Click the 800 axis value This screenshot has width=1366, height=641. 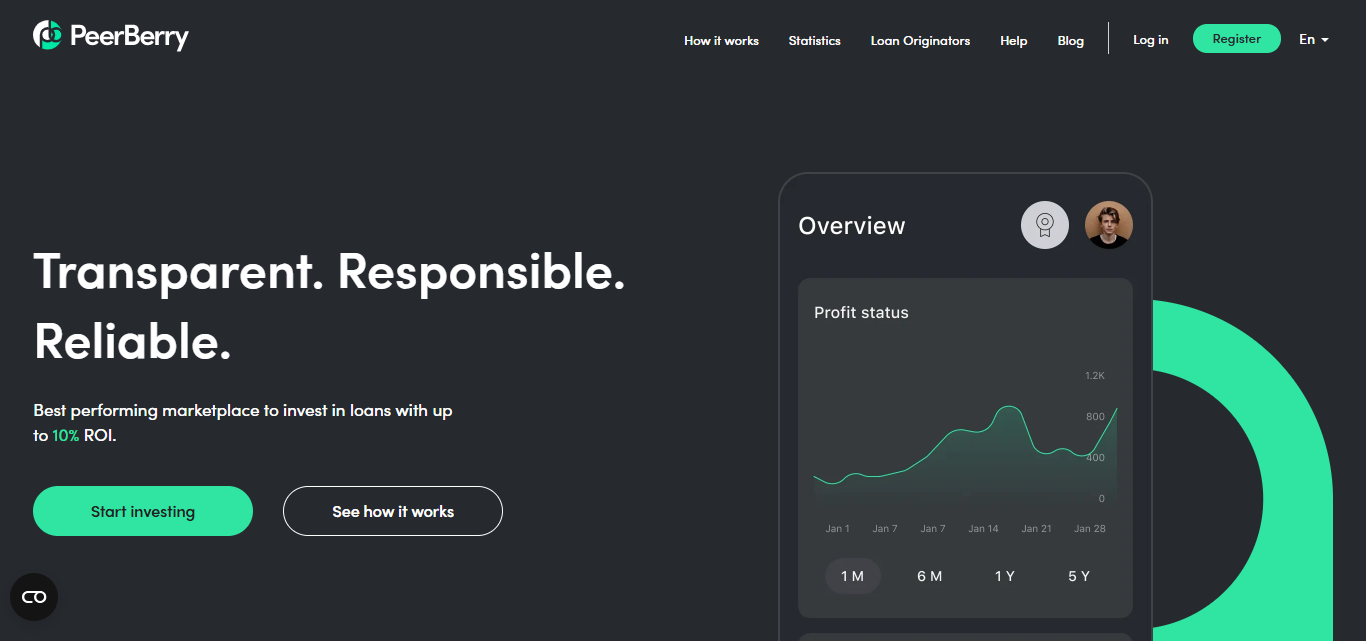click(1095, 417)
